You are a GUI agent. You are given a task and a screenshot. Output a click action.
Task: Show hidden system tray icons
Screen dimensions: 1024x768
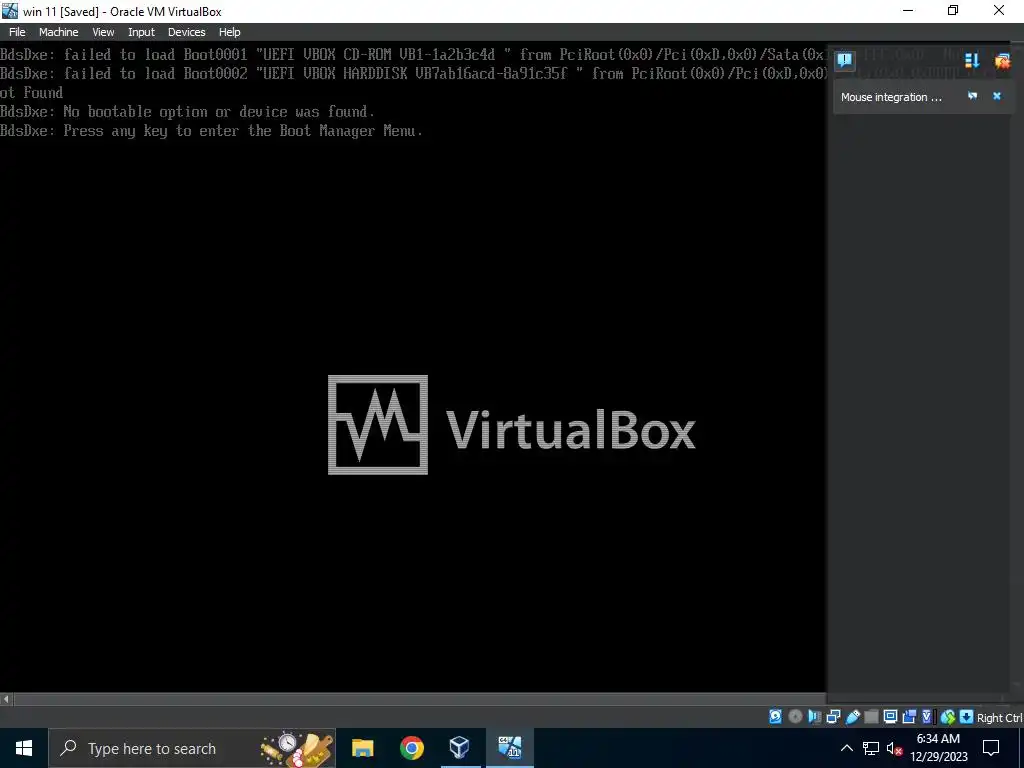point(846,748)
